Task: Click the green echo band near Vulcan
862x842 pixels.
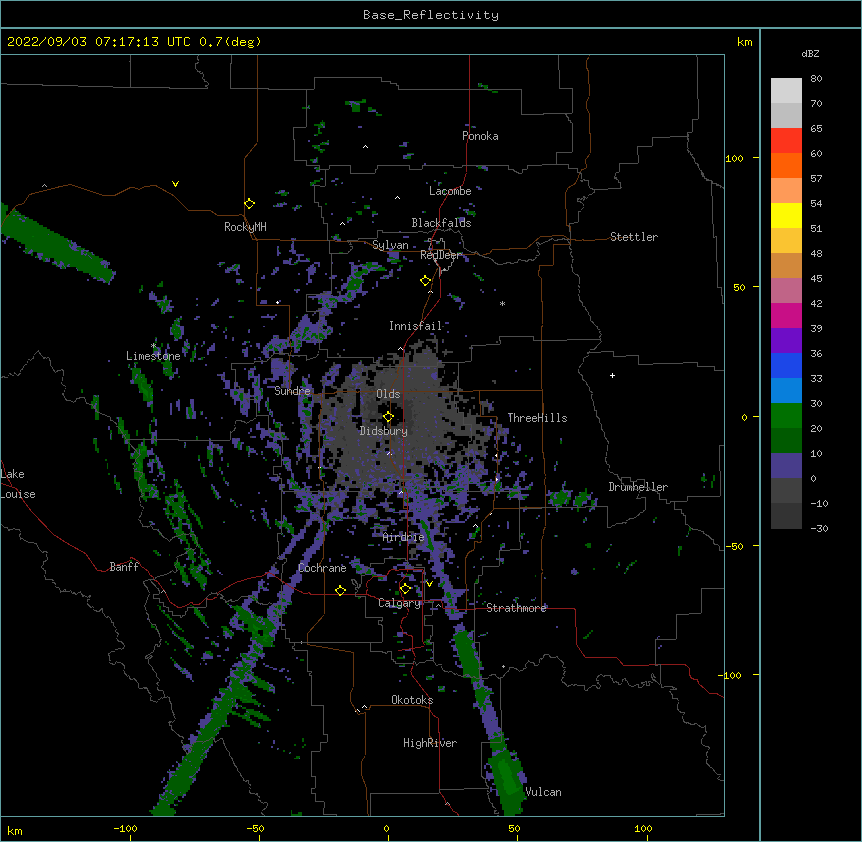Action: click(x=507, y=780)
